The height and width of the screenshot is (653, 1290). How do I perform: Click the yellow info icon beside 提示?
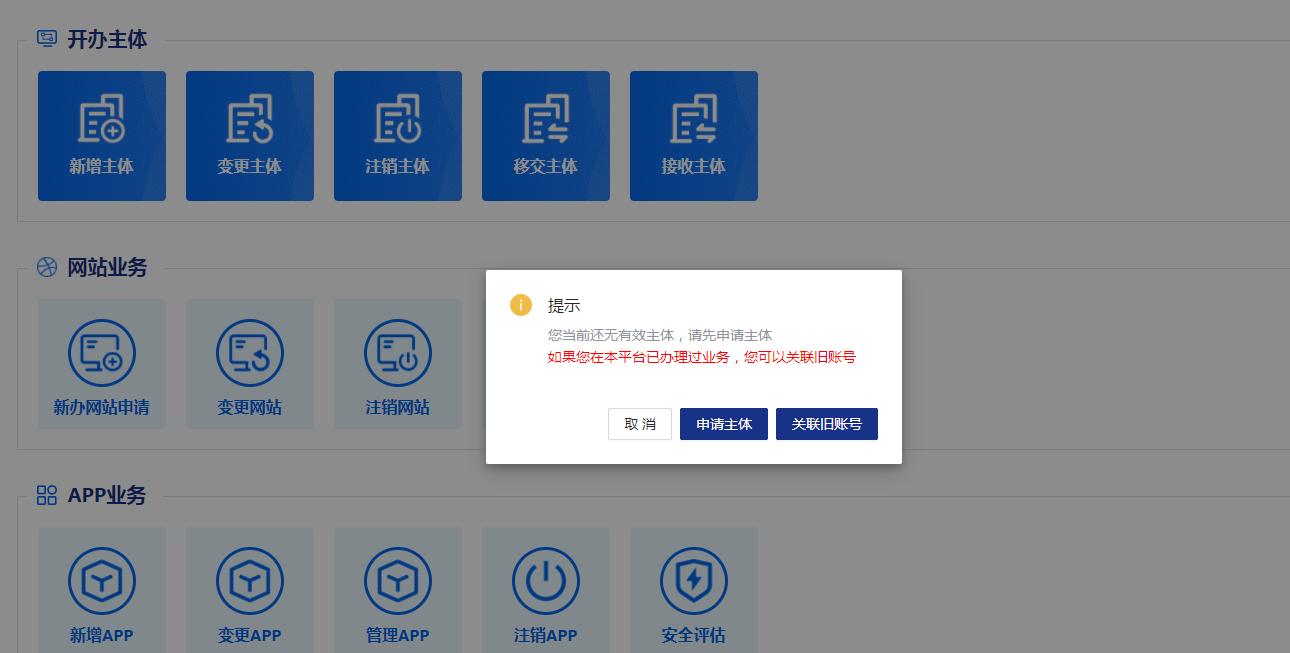point(521,305)
